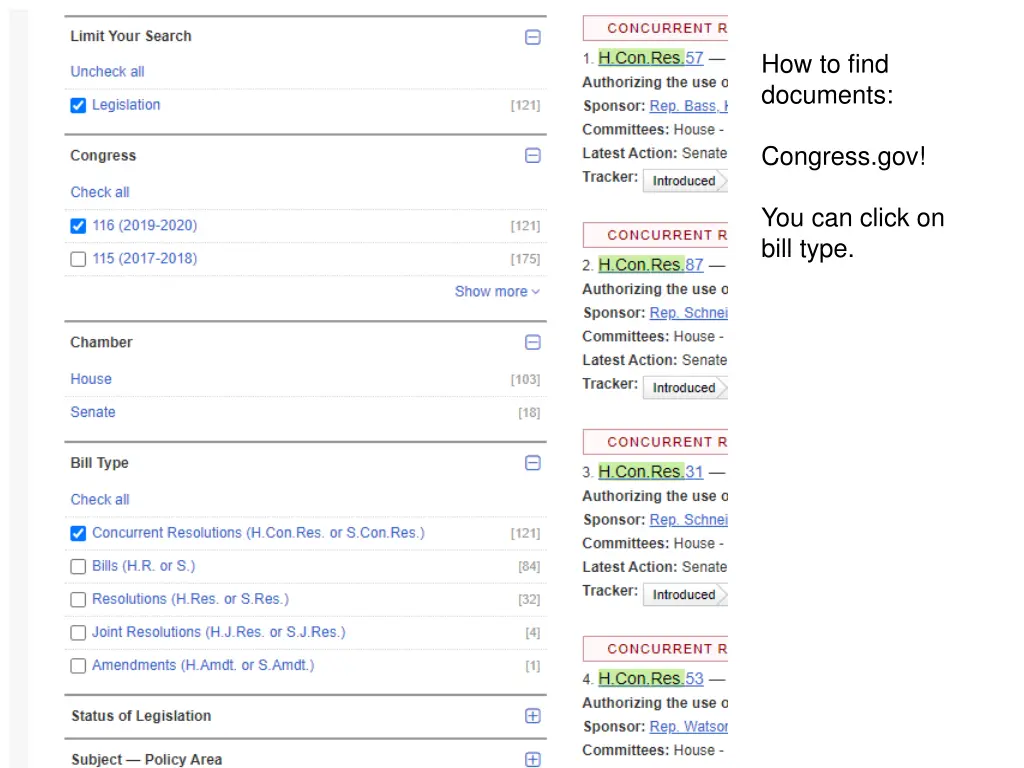Collapse the Bill Type filter section

tap(532, 463)
